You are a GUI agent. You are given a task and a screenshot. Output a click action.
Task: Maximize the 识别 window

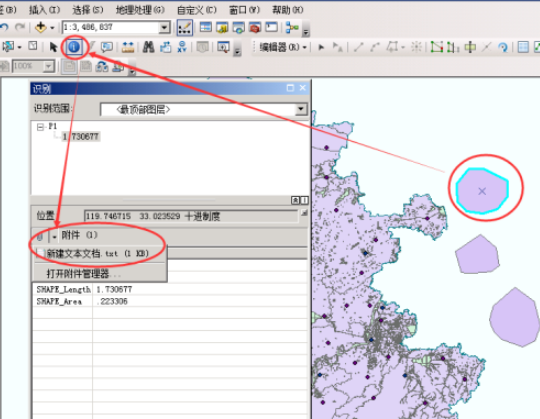290,88
